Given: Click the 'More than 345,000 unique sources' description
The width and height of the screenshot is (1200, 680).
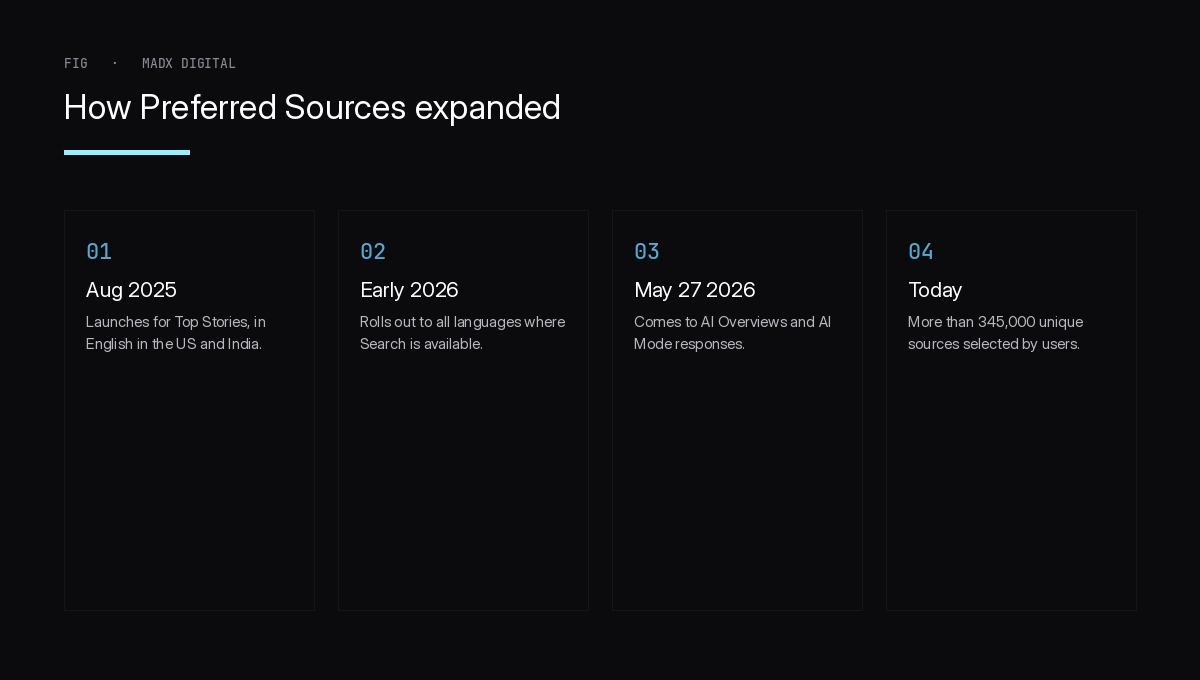Looking at the screenshot, I should click(x=995, y=333).
